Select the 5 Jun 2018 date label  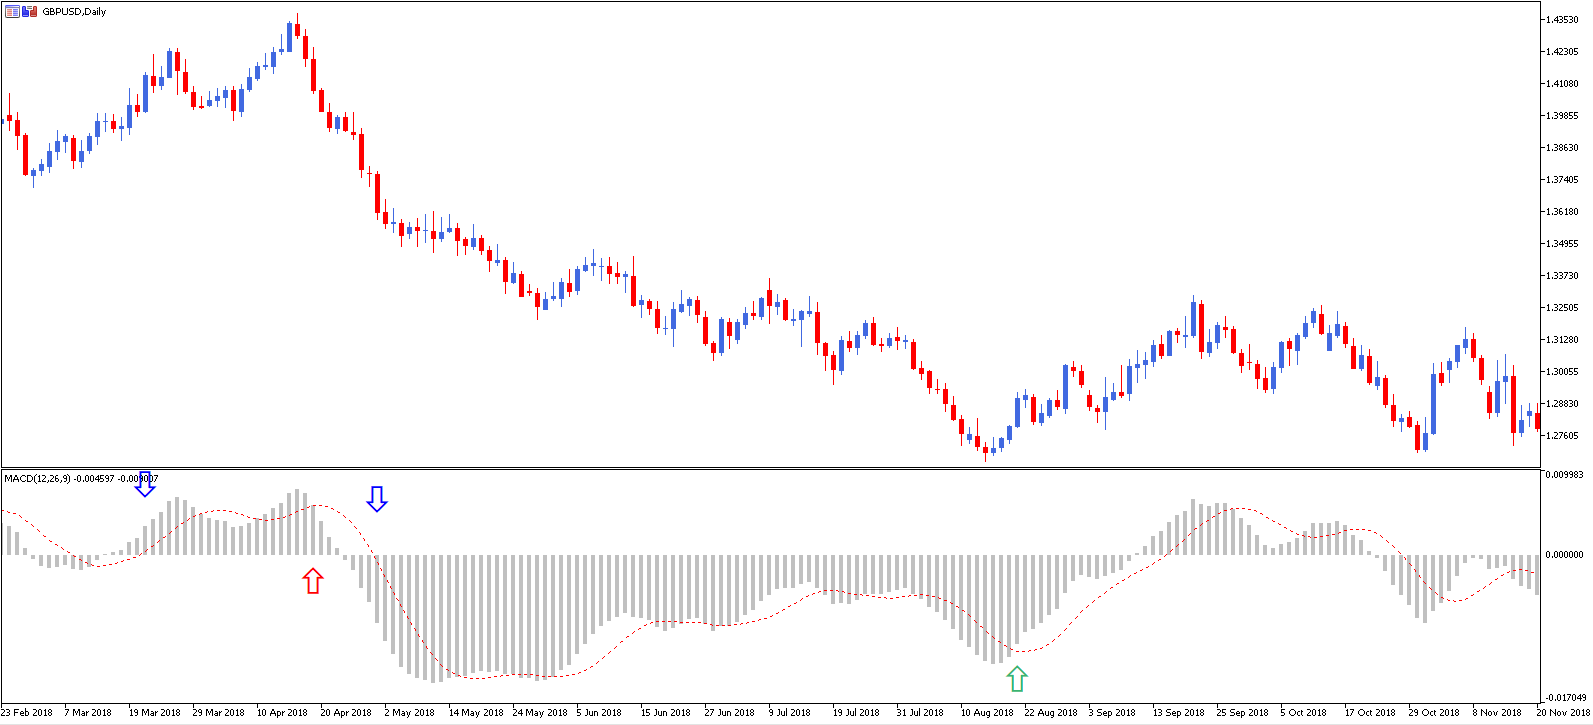(599, 713)
